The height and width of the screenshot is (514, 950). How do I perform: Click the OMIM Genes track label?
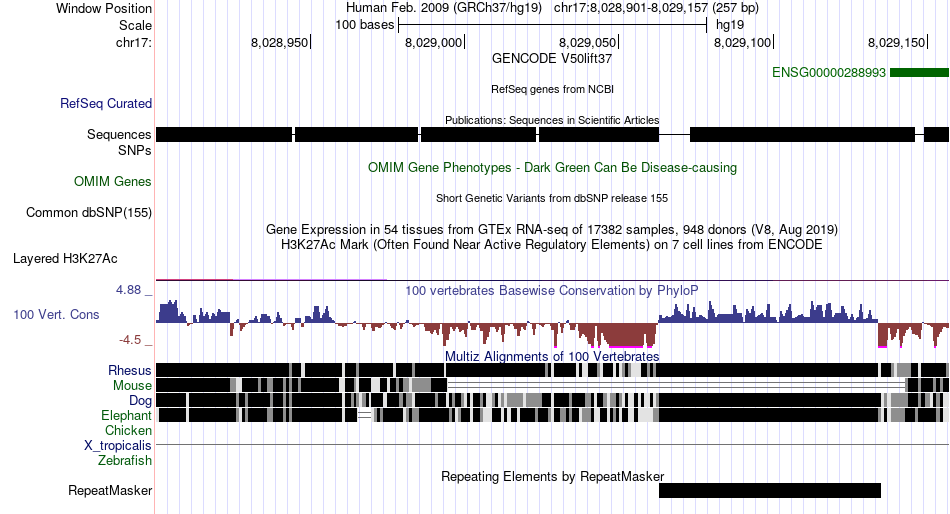(x=113, y=181)
